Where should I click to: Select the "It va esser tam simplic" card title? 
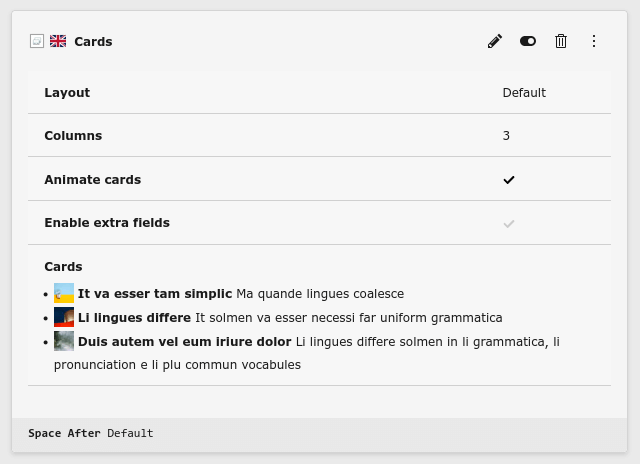(155, 294)
